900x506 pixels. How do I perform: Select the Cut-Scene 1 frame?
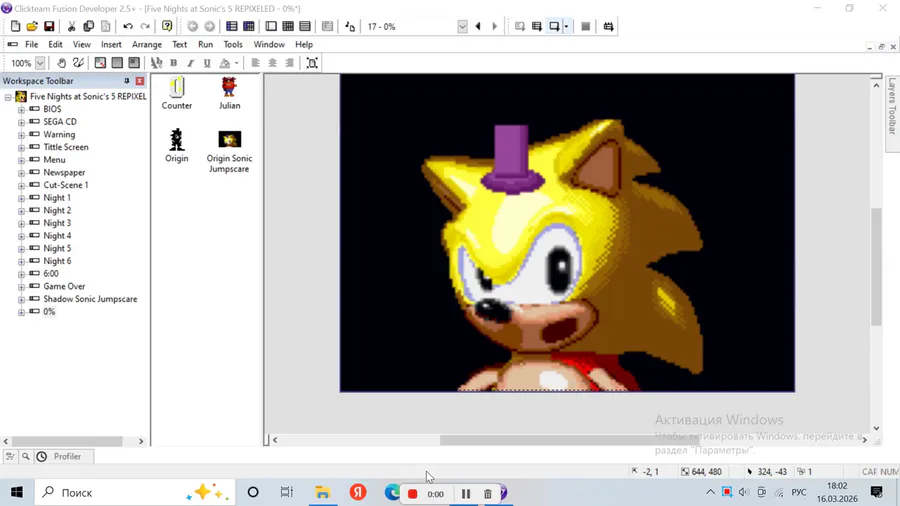[x=65, y=185]
